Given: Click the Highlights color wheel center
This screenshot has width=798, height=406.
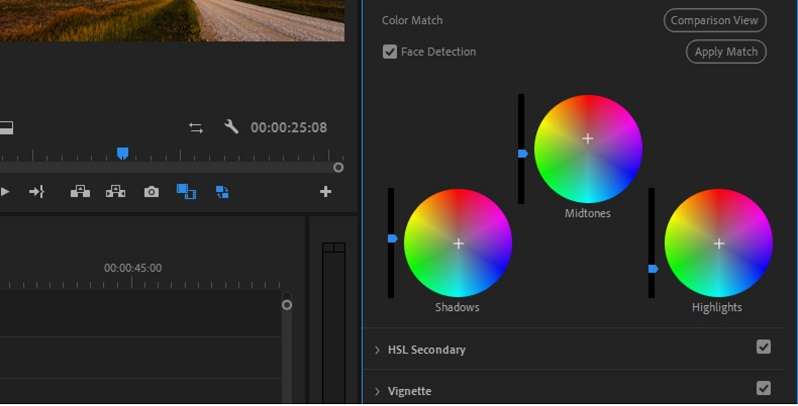Looking at the screenshot, I should 719,244.
